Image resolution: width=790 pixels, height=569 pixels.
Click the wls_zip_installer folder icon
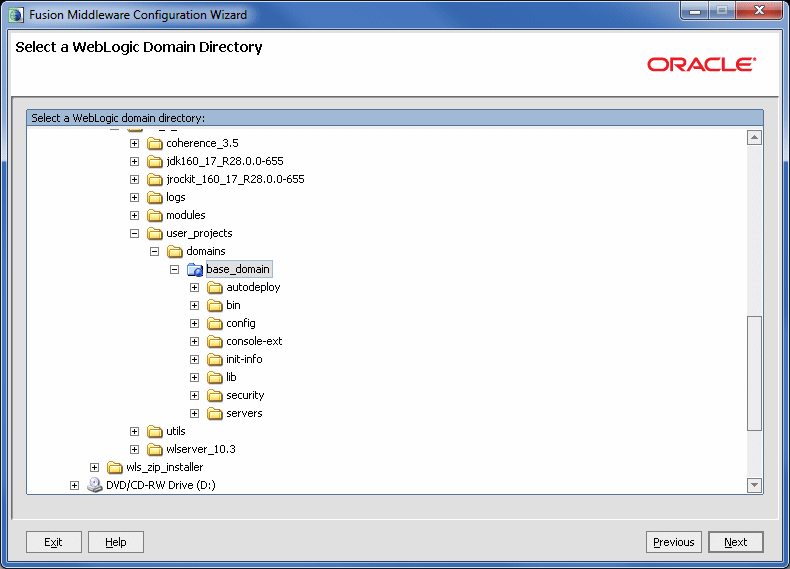pos(115,468)
